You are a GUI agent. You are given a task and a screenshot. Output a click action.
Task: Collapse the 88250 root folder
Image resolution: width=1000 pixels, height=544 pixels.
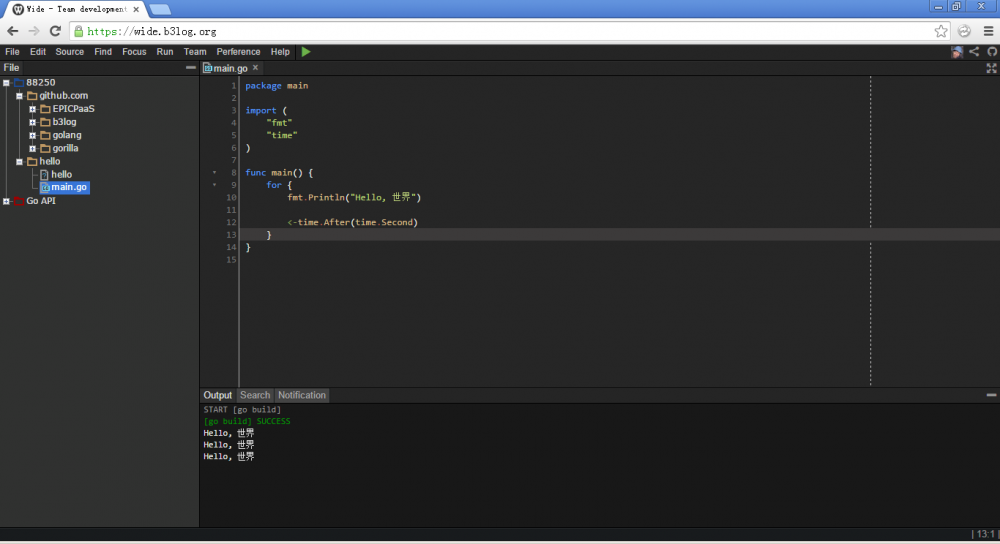pyautogui.click(x=7, y=83)
